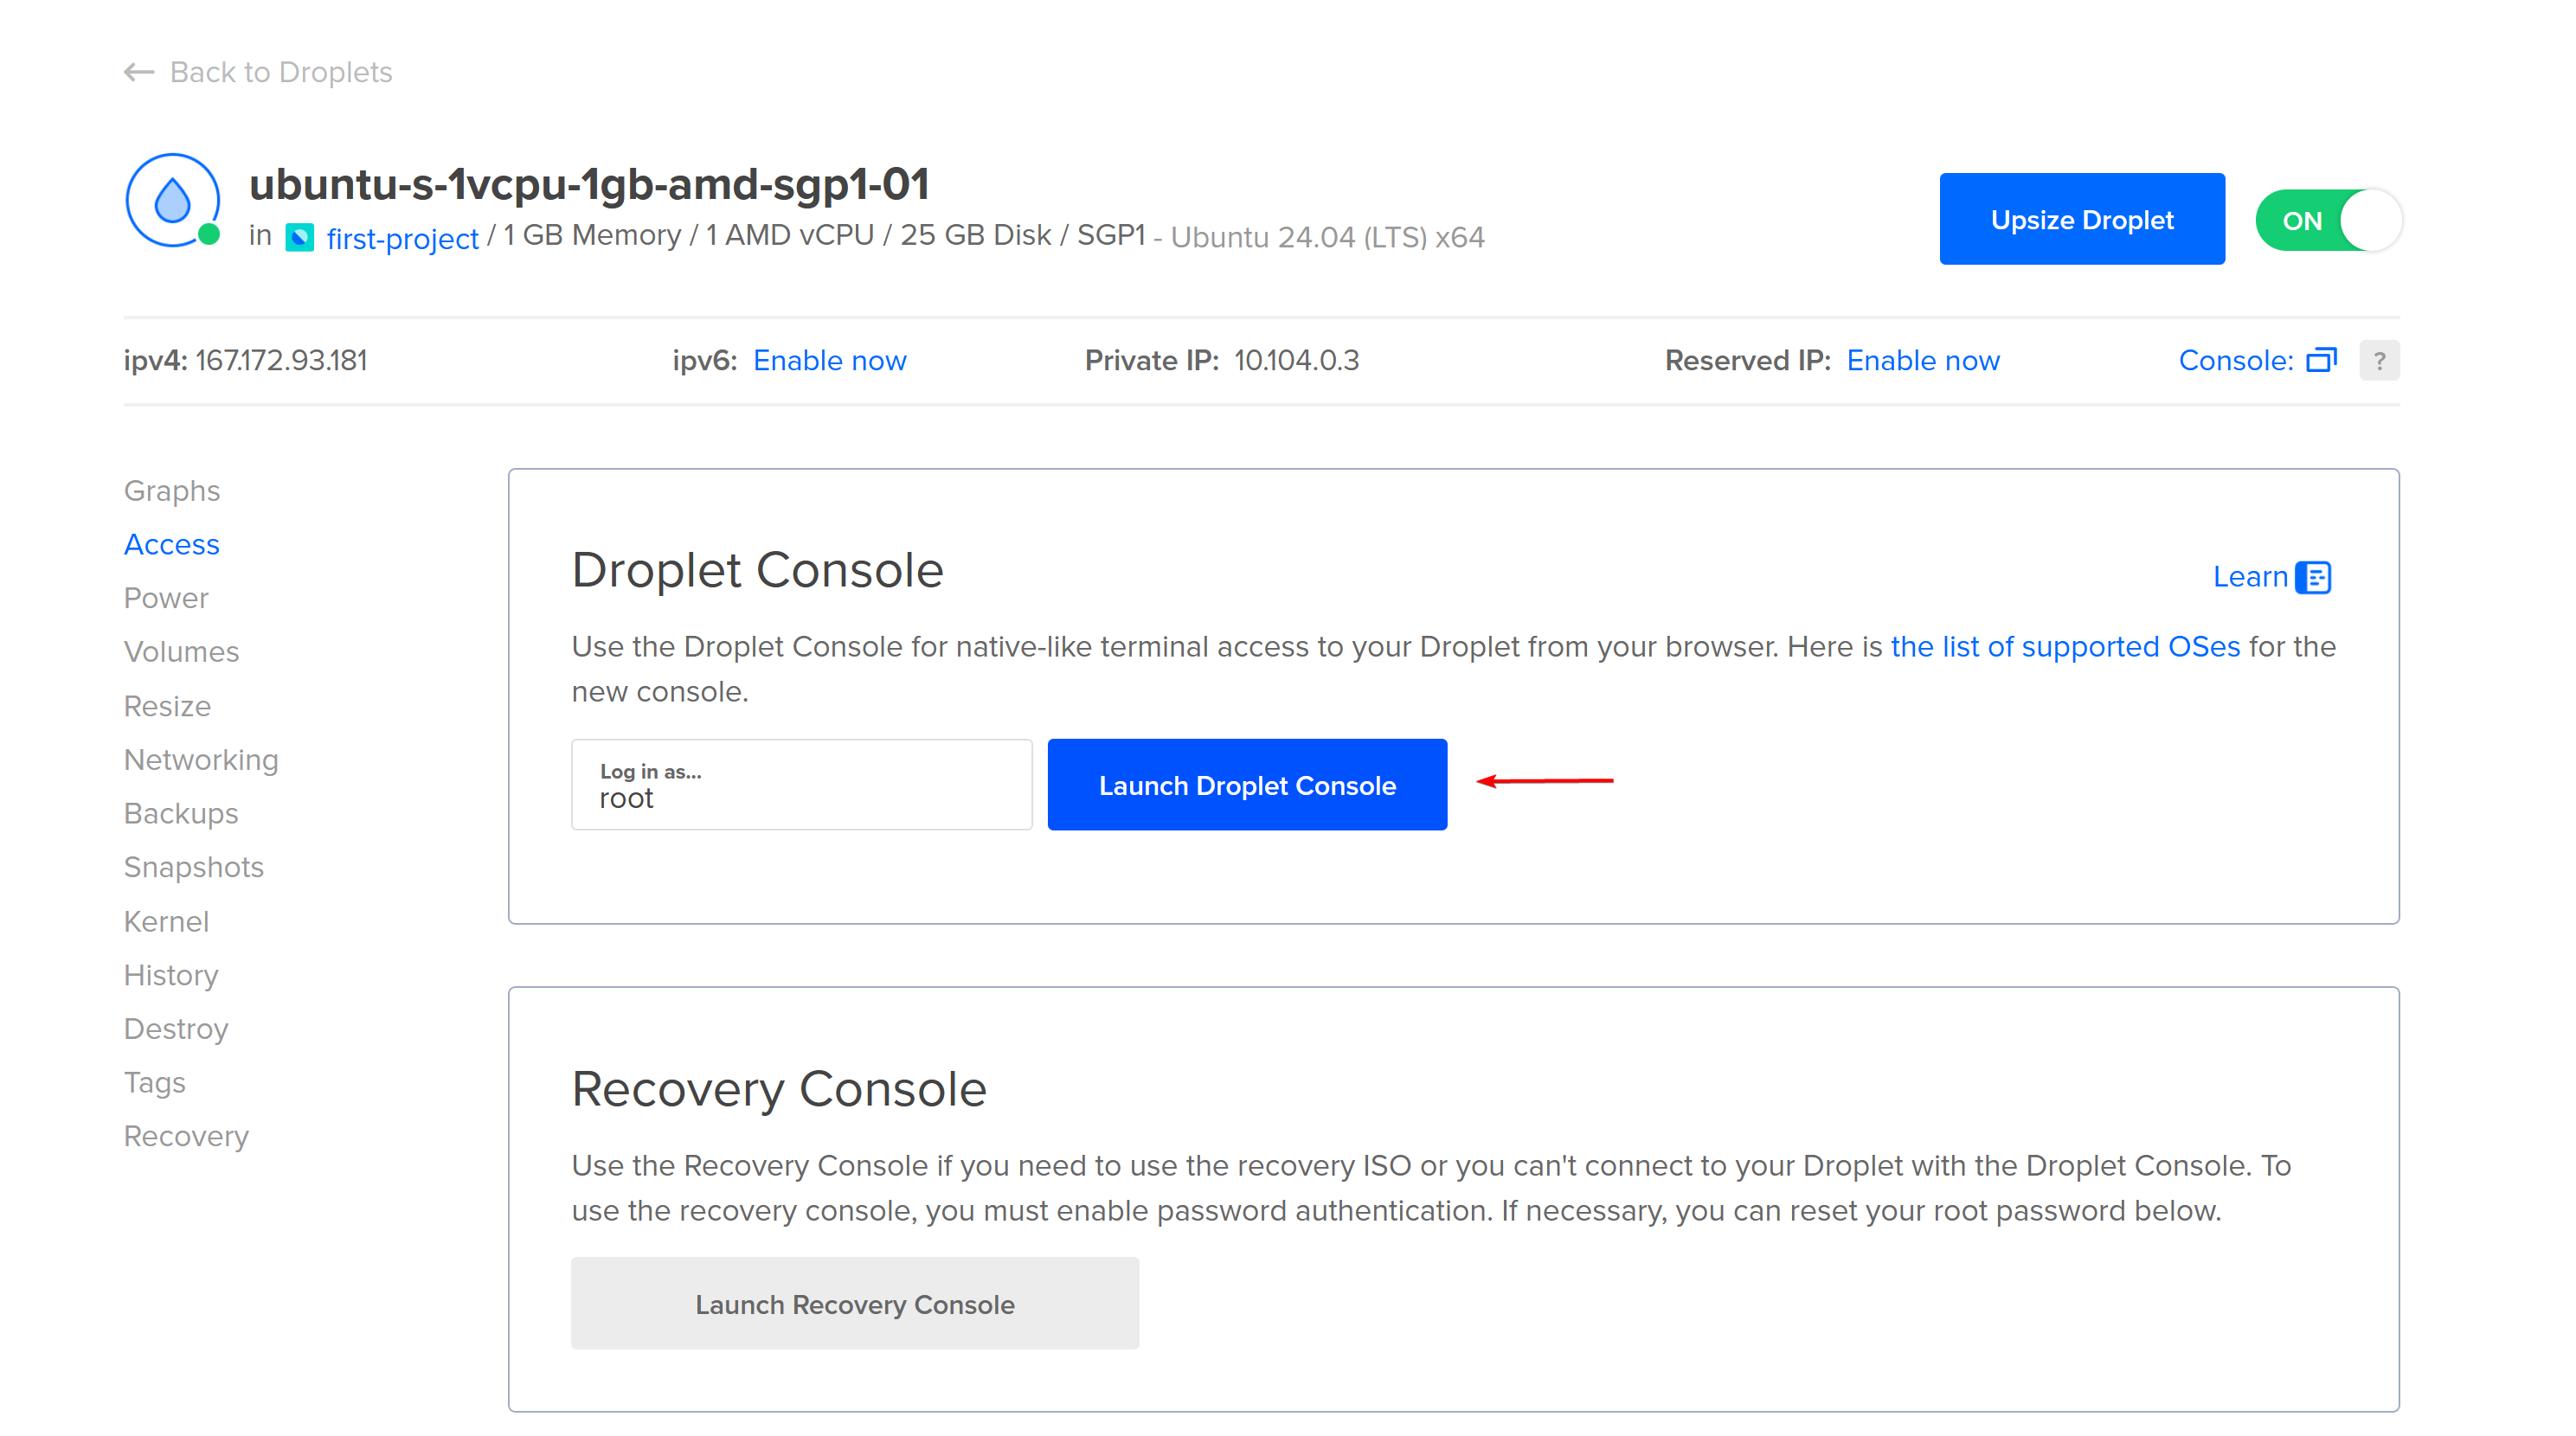Click the first-project icon
The height and width of the screenshot is (1436, 2576).
300,238
